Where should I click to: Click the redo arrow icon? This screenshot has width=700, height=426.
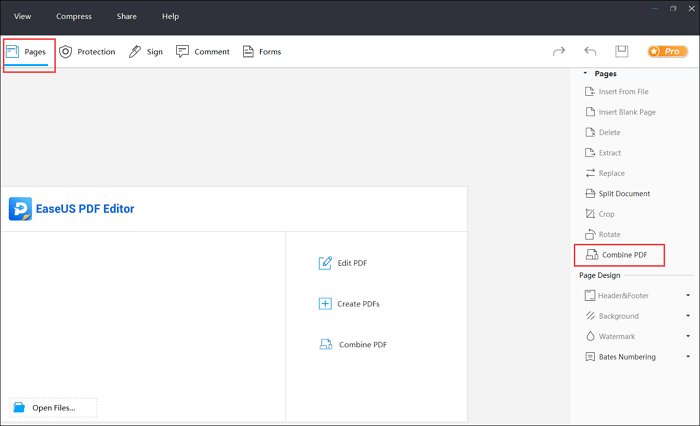pos(559,51)
